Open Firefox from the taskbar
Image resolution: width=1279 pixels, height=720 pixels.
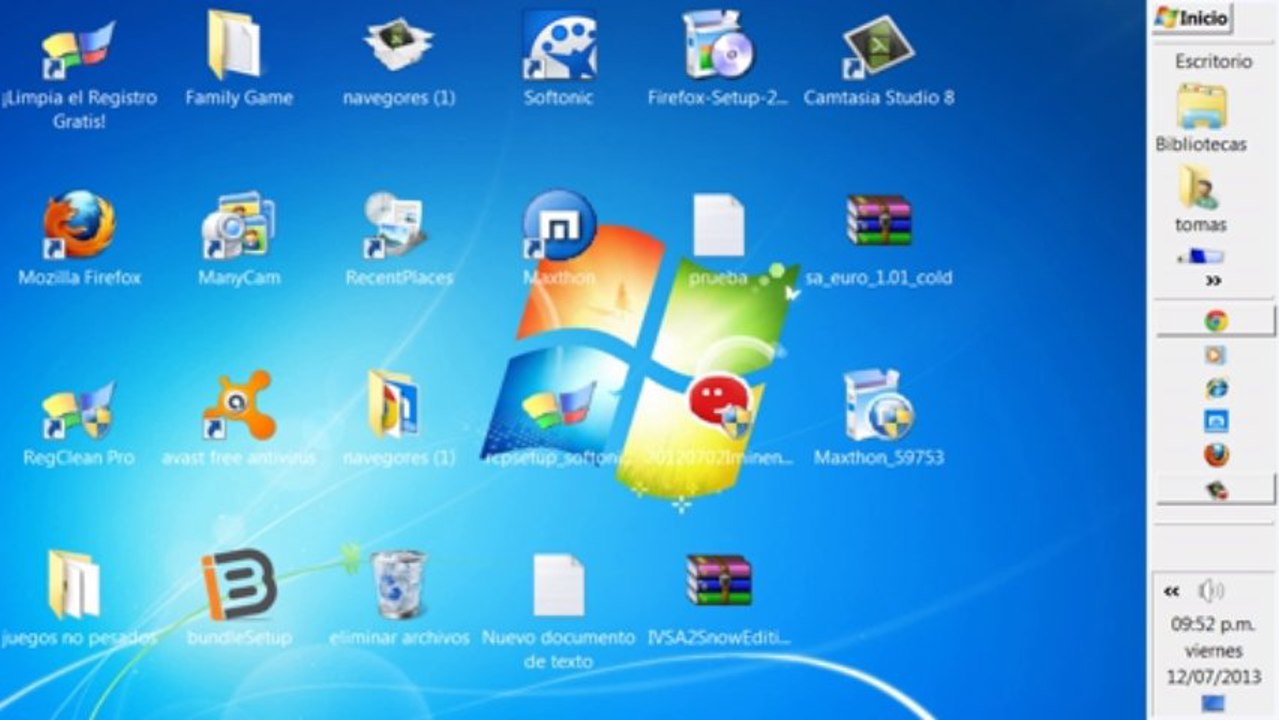[x=1216, y=455]
